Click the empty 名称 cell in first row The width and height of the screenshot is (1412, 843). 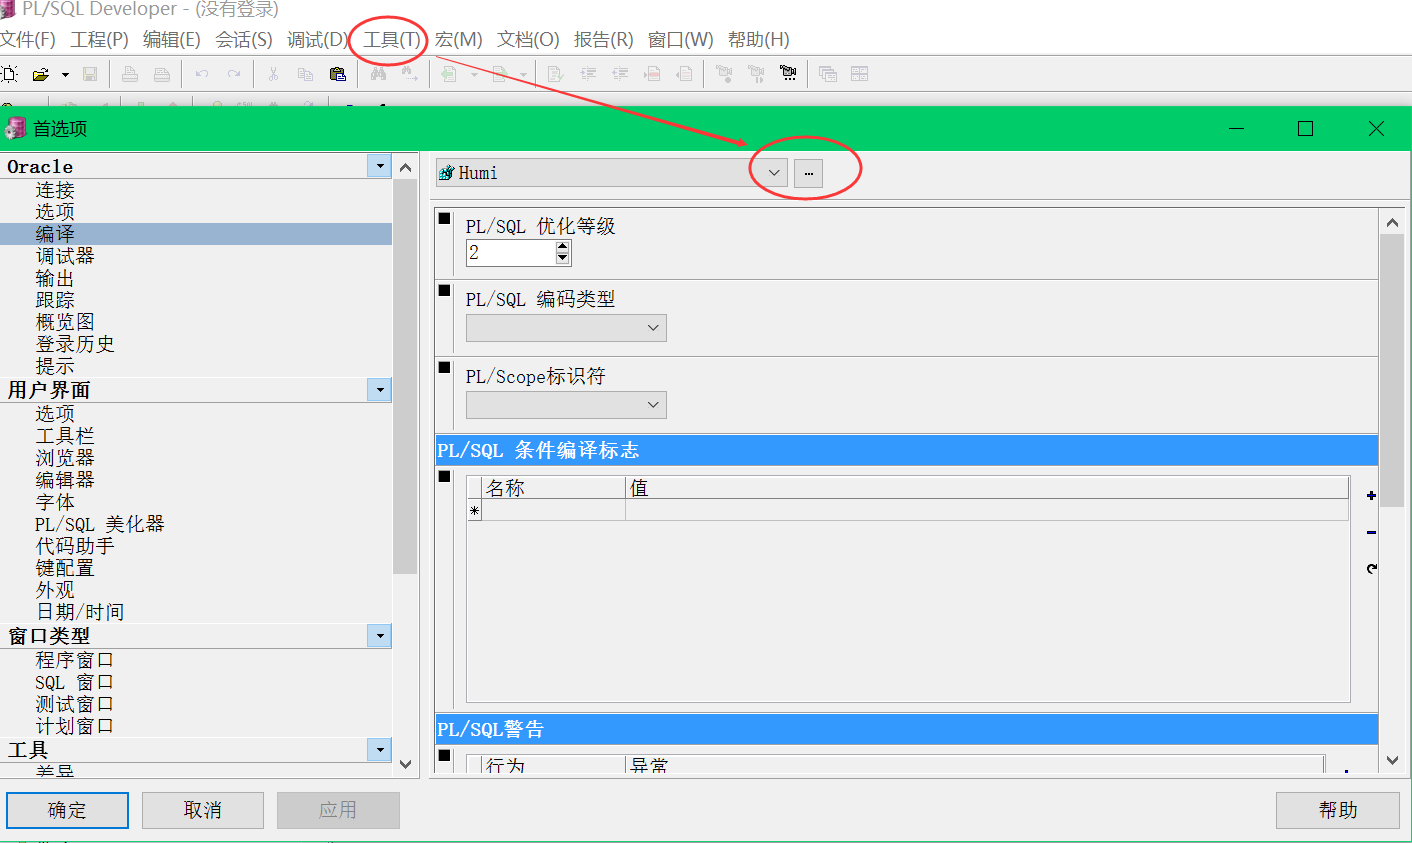[x=555, y=510]
